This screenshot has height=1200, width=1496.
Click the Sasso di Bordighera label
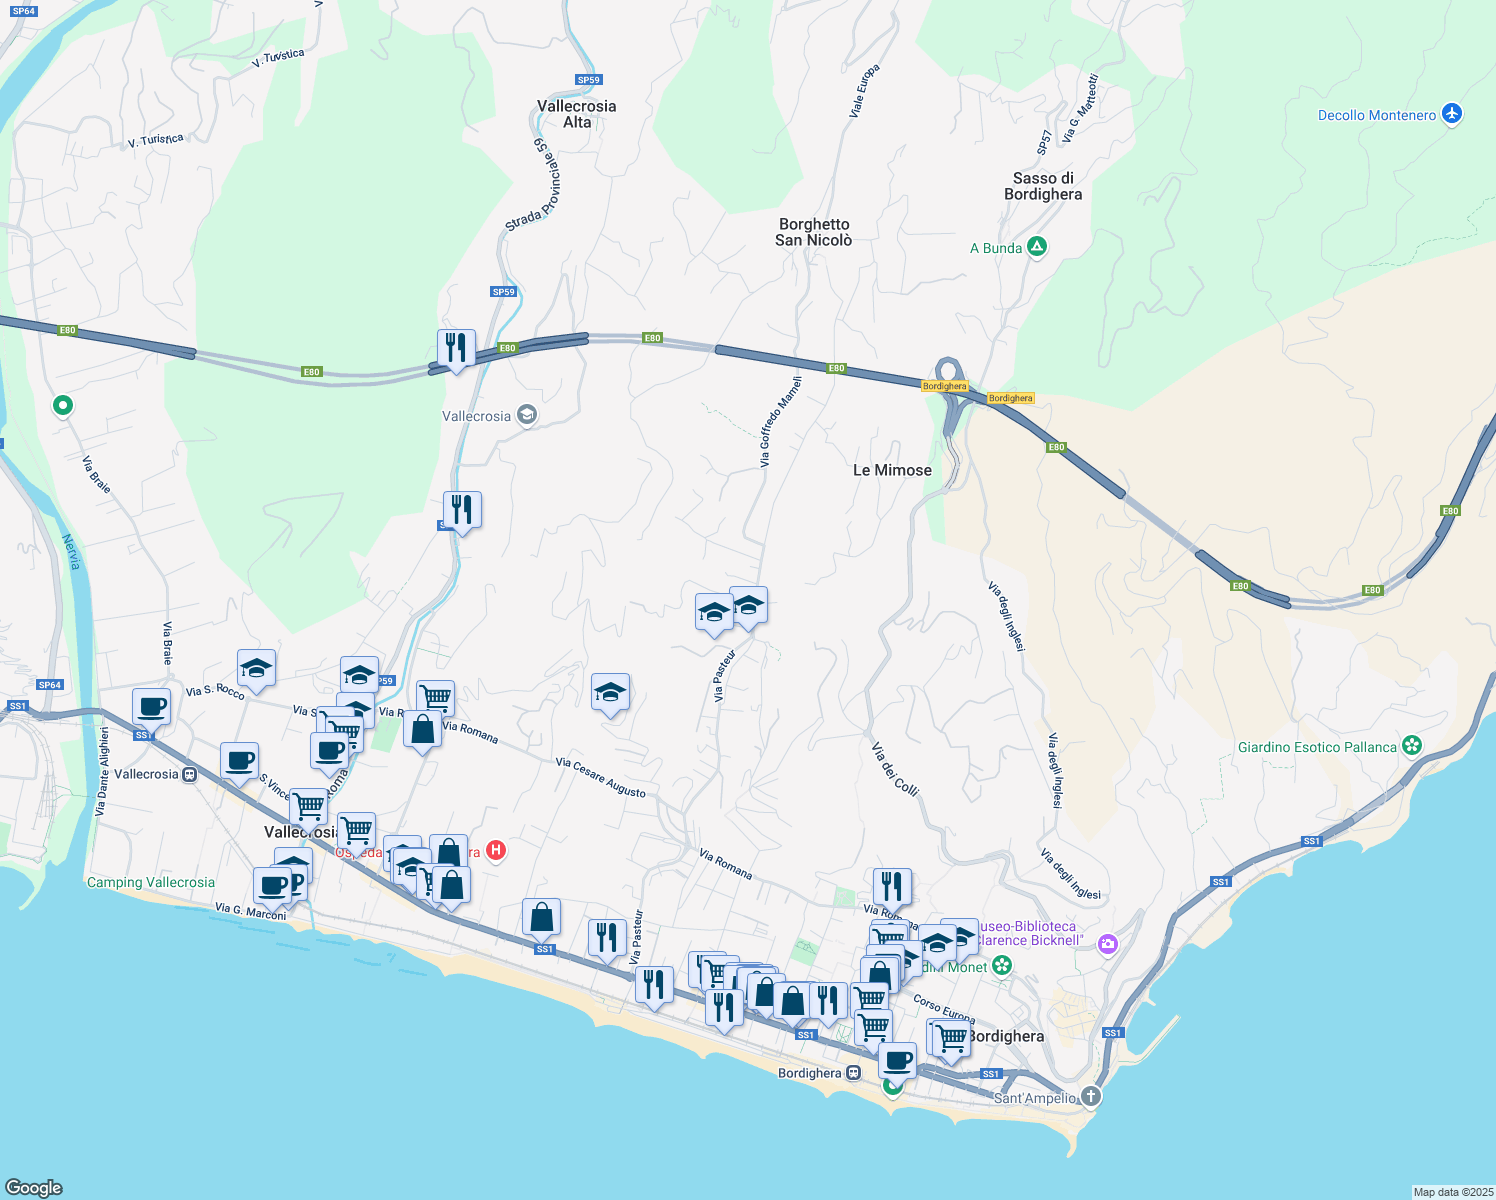(1043, 186)
